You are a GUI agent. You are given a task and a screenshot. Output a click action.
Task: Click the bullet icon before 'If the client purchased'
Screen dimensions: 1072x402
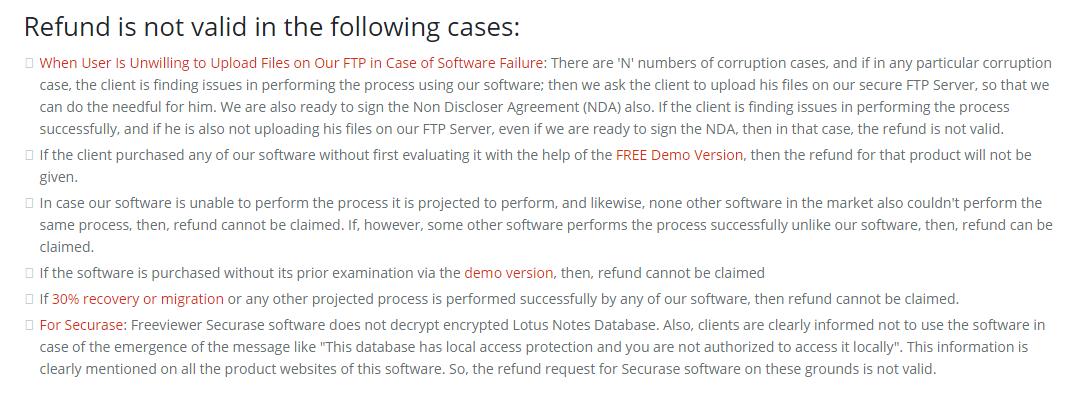(x=29, y=155)
